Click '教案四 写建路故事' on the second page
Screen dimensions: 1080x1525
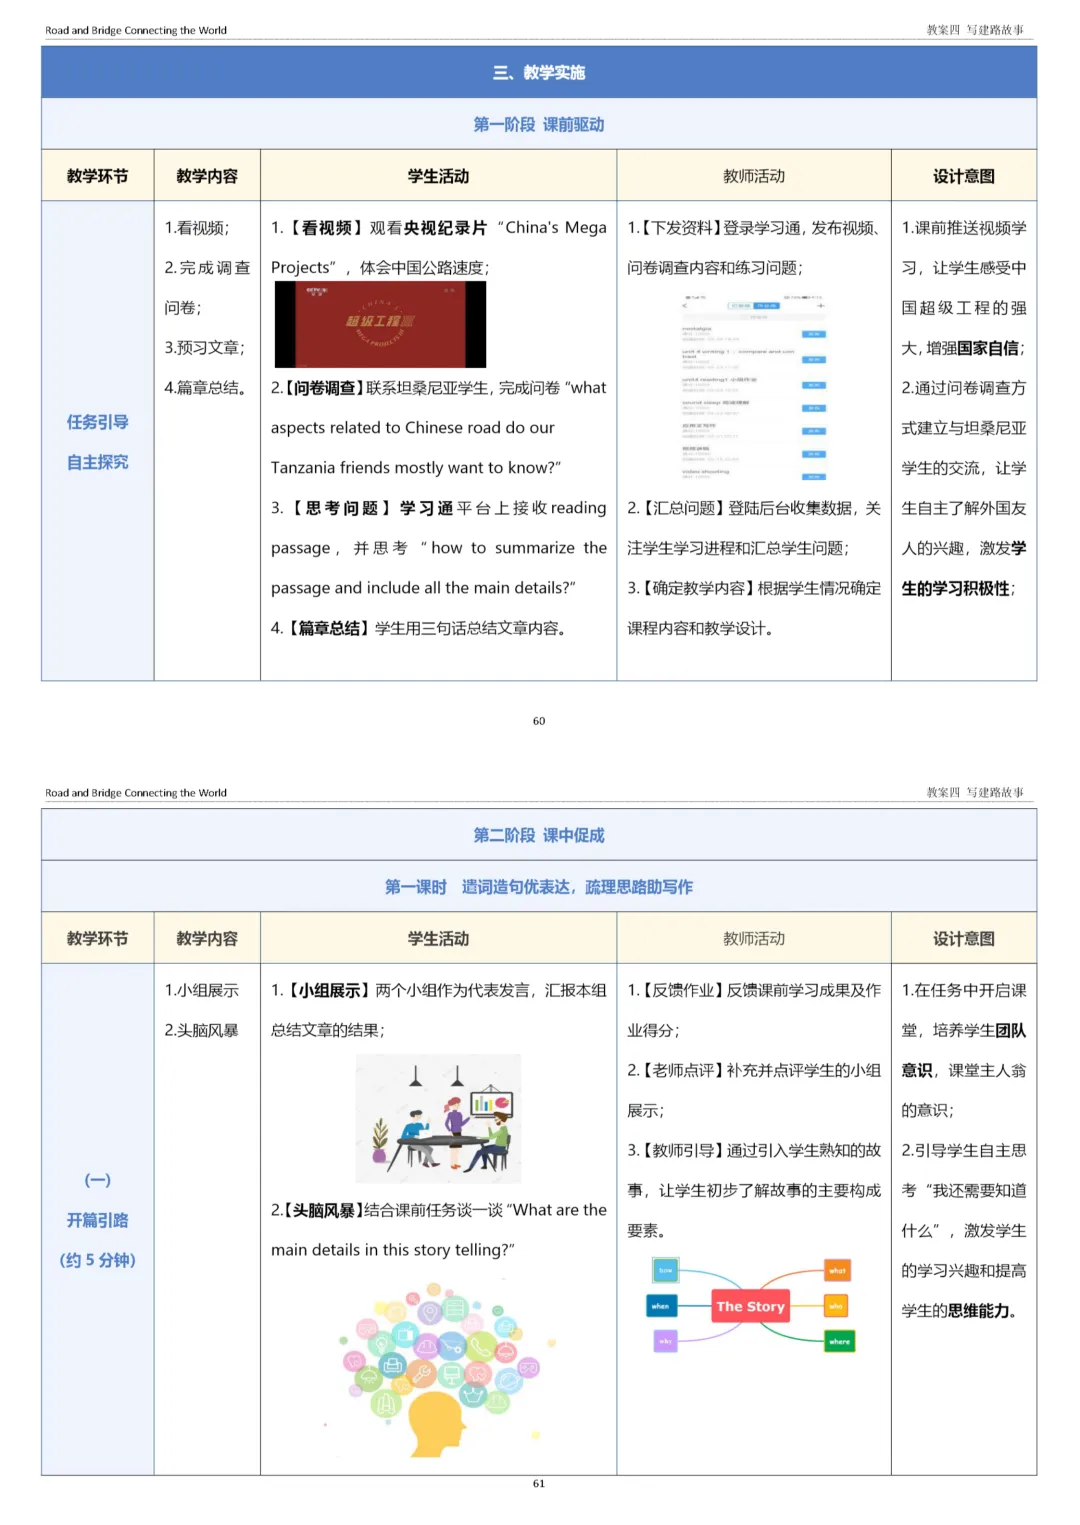[975, 792]
